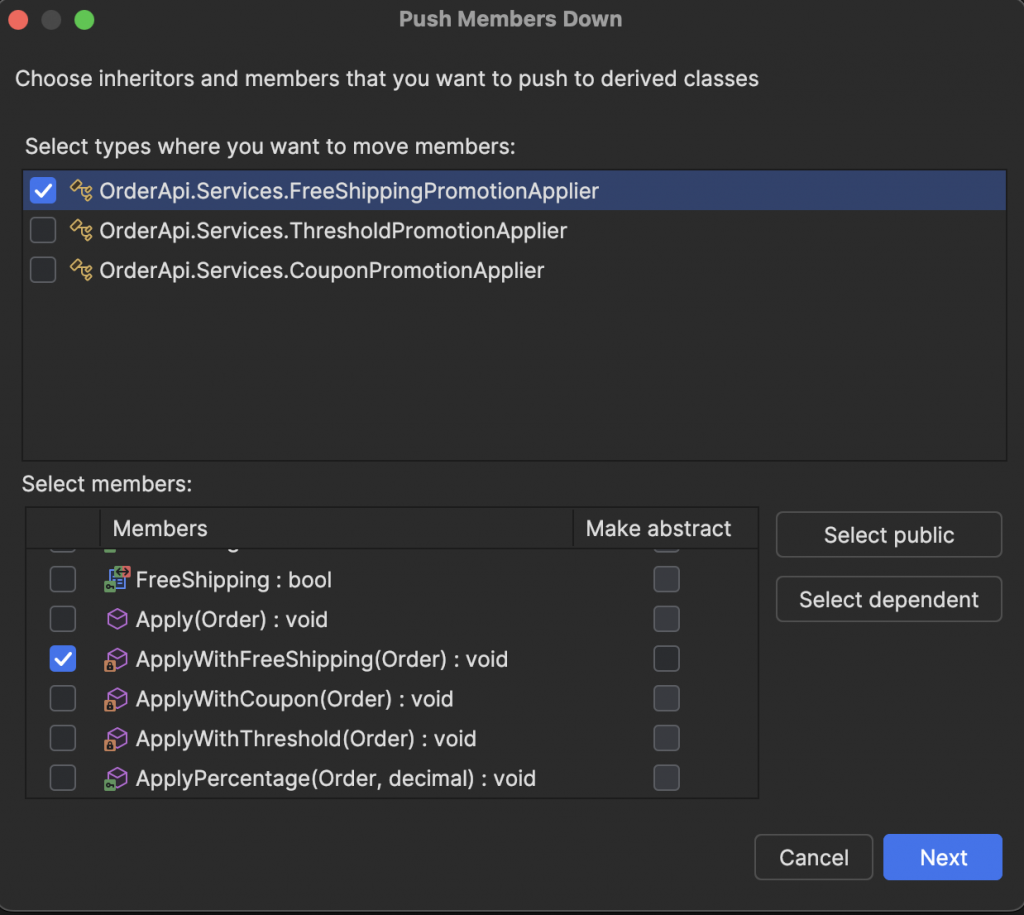Enable Make abstract for Apply(Order)

point(666,619)
